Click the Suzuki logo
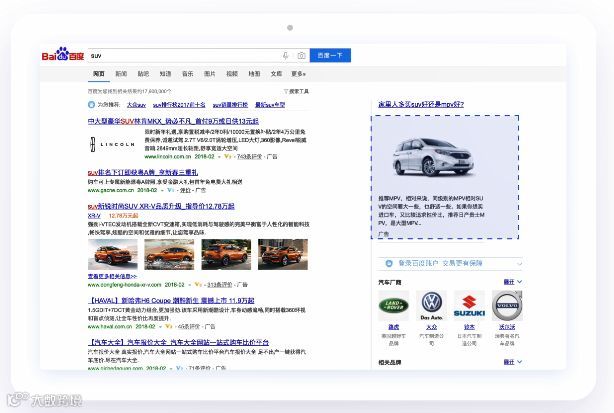This screenshot has height=413, width=614. tap(469, 305)
